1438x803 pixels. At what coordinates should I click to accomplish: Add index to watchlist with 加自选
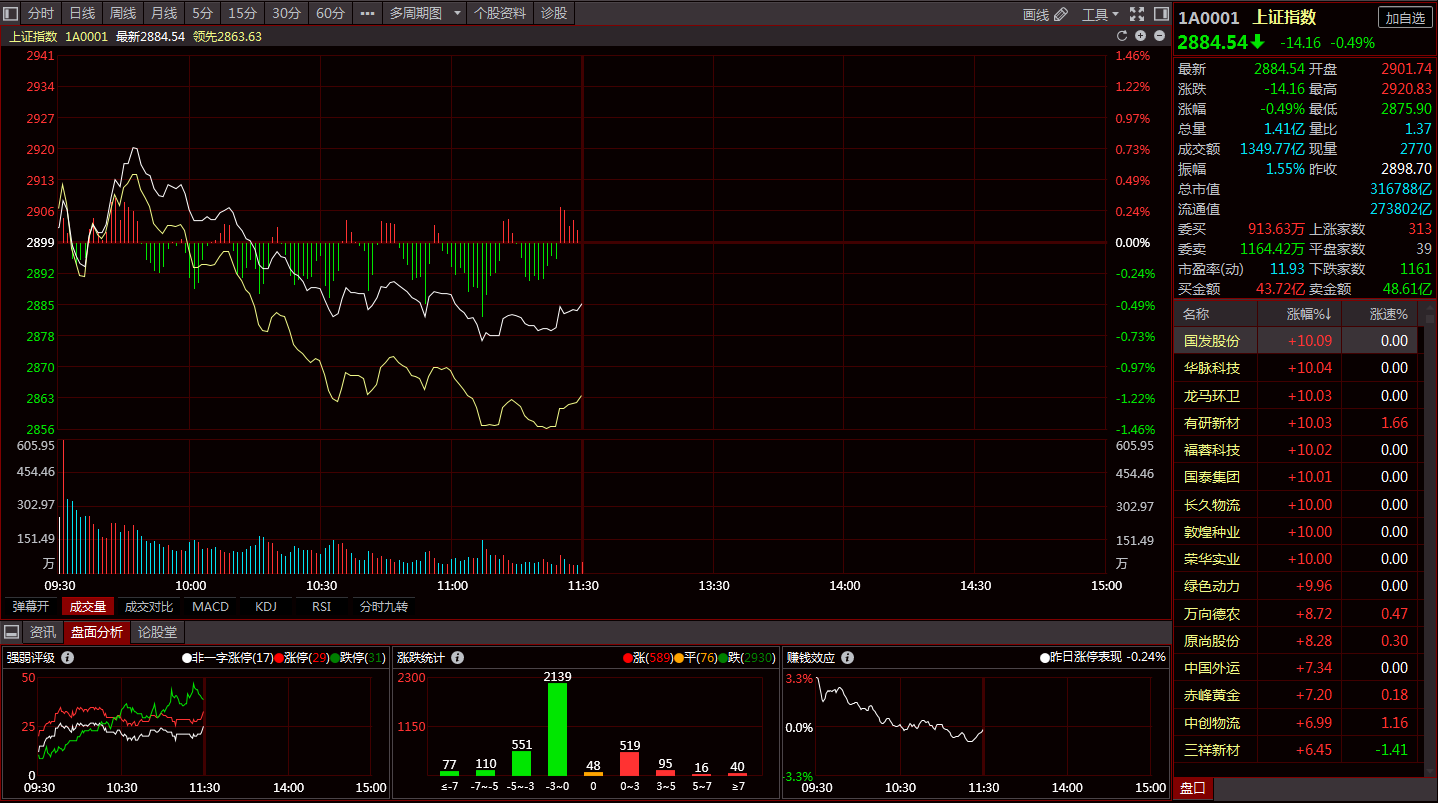(1404, 18)
